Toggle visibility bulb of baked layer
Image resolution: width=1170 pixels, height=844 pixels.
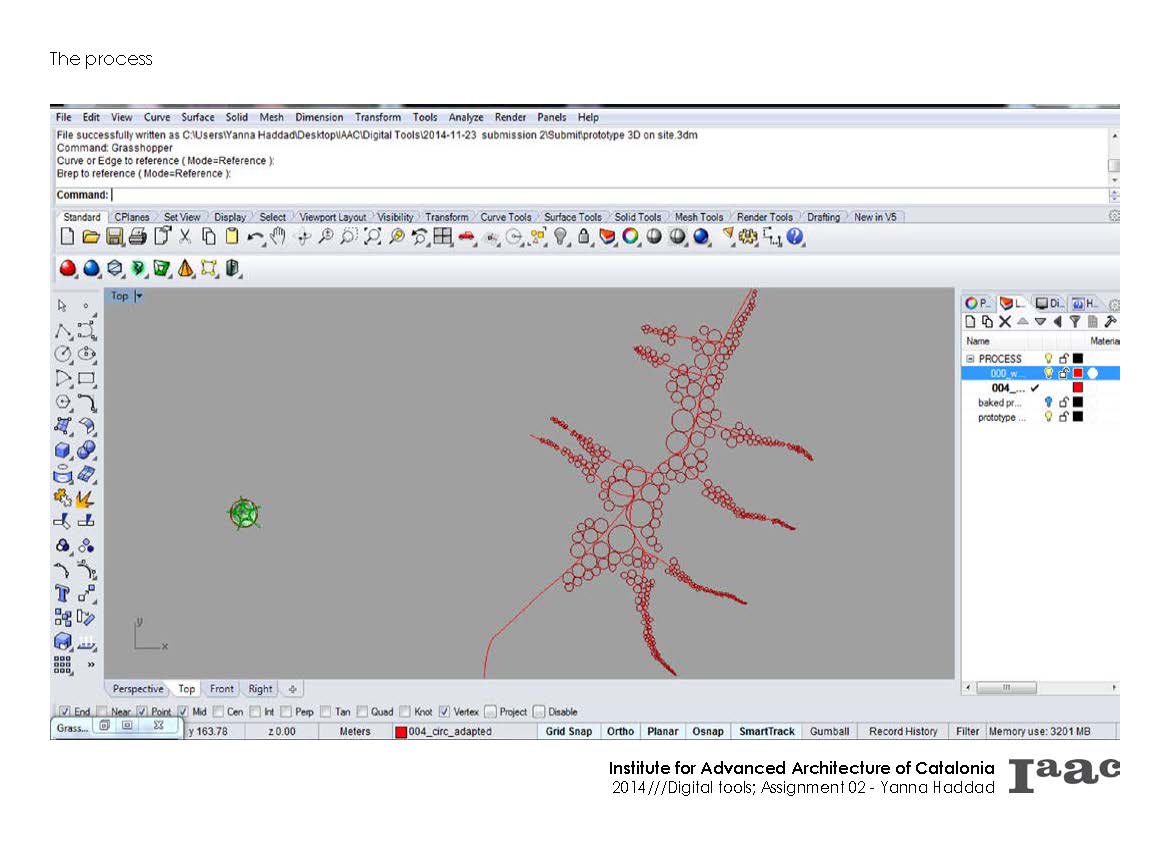(x=1049, y=403)
